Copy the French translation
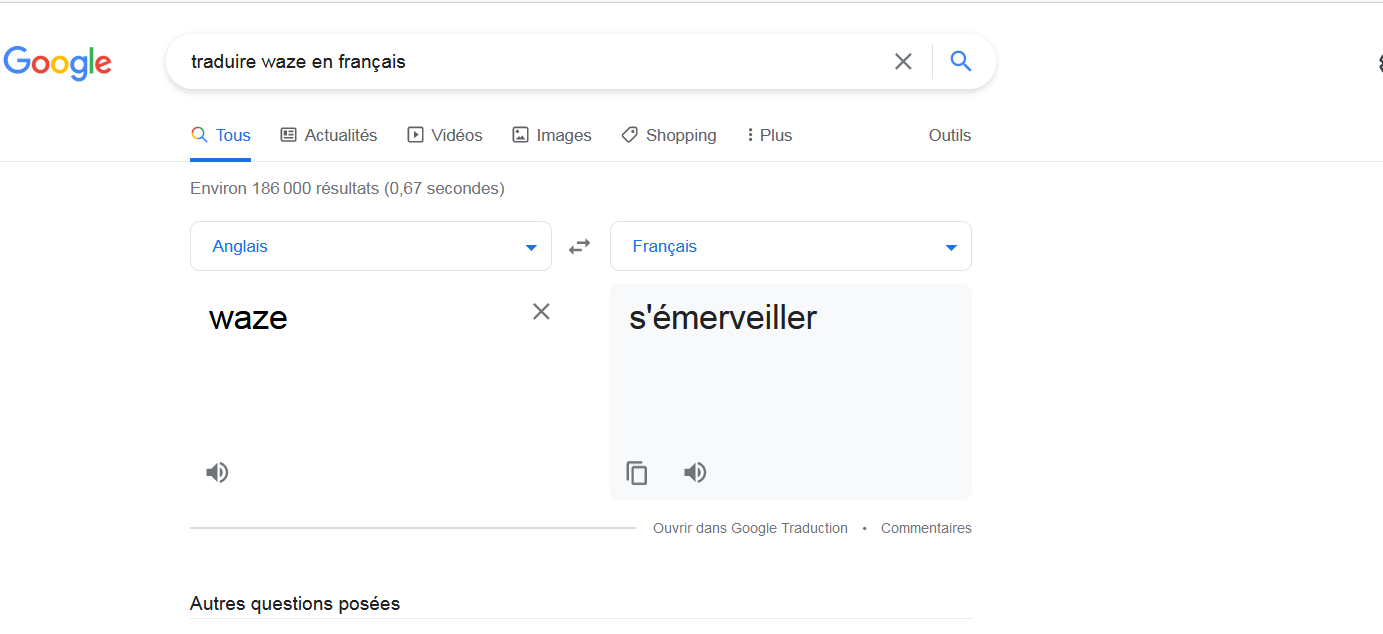The width and height of the screenshot is (1383, 634). [x=637, y=473]
